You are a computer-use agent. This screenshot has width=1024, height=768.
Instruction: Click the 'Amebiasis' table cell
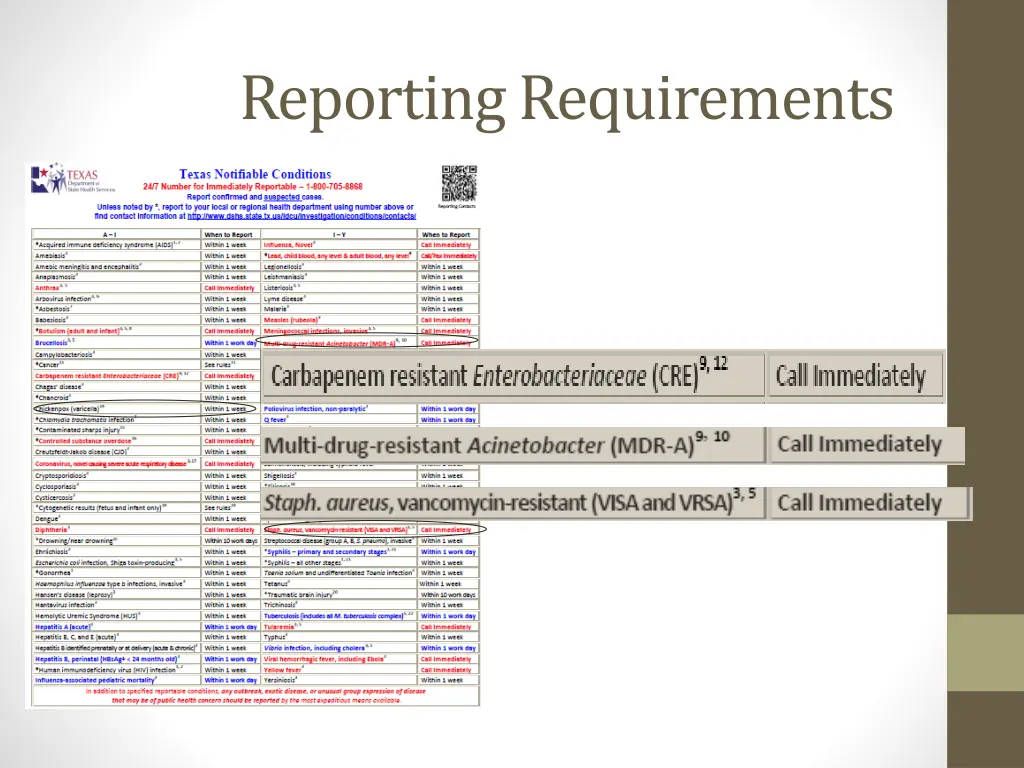click(116, 256)
